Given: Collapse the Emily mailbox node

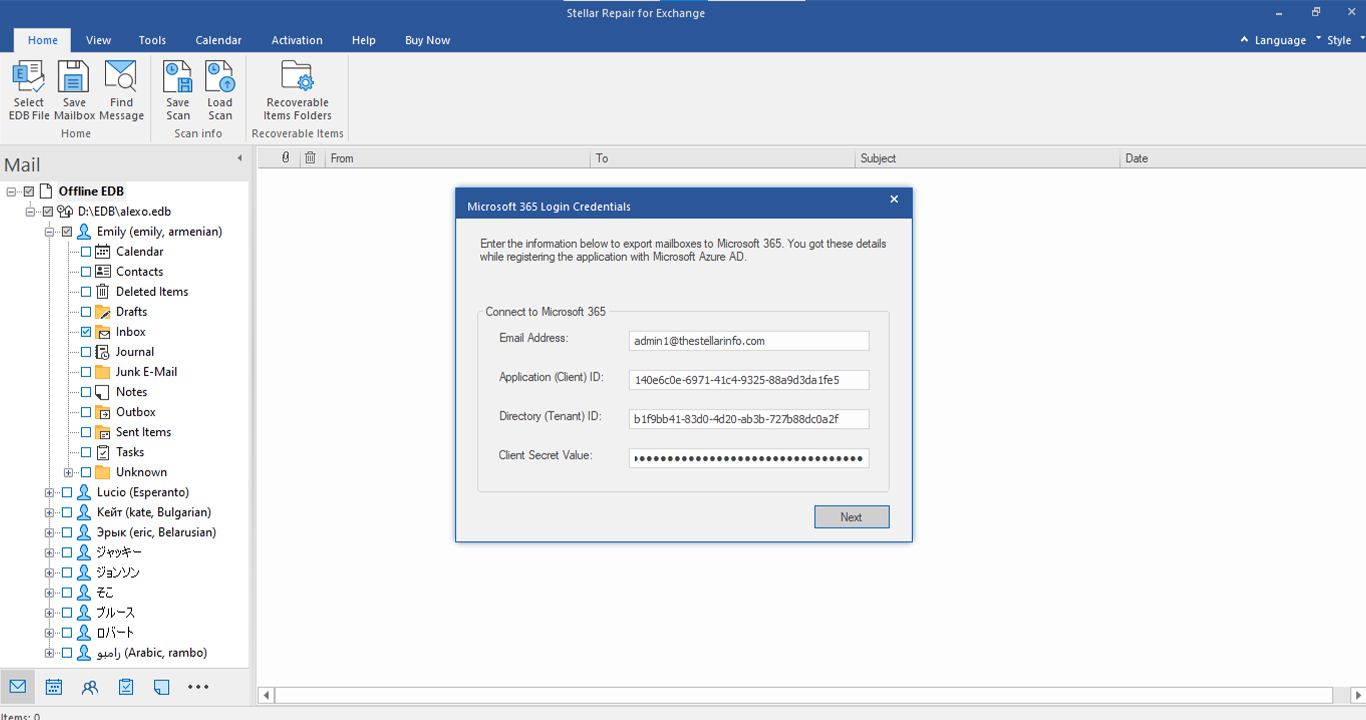Looking at the screenshot, I should pos(49,232).
